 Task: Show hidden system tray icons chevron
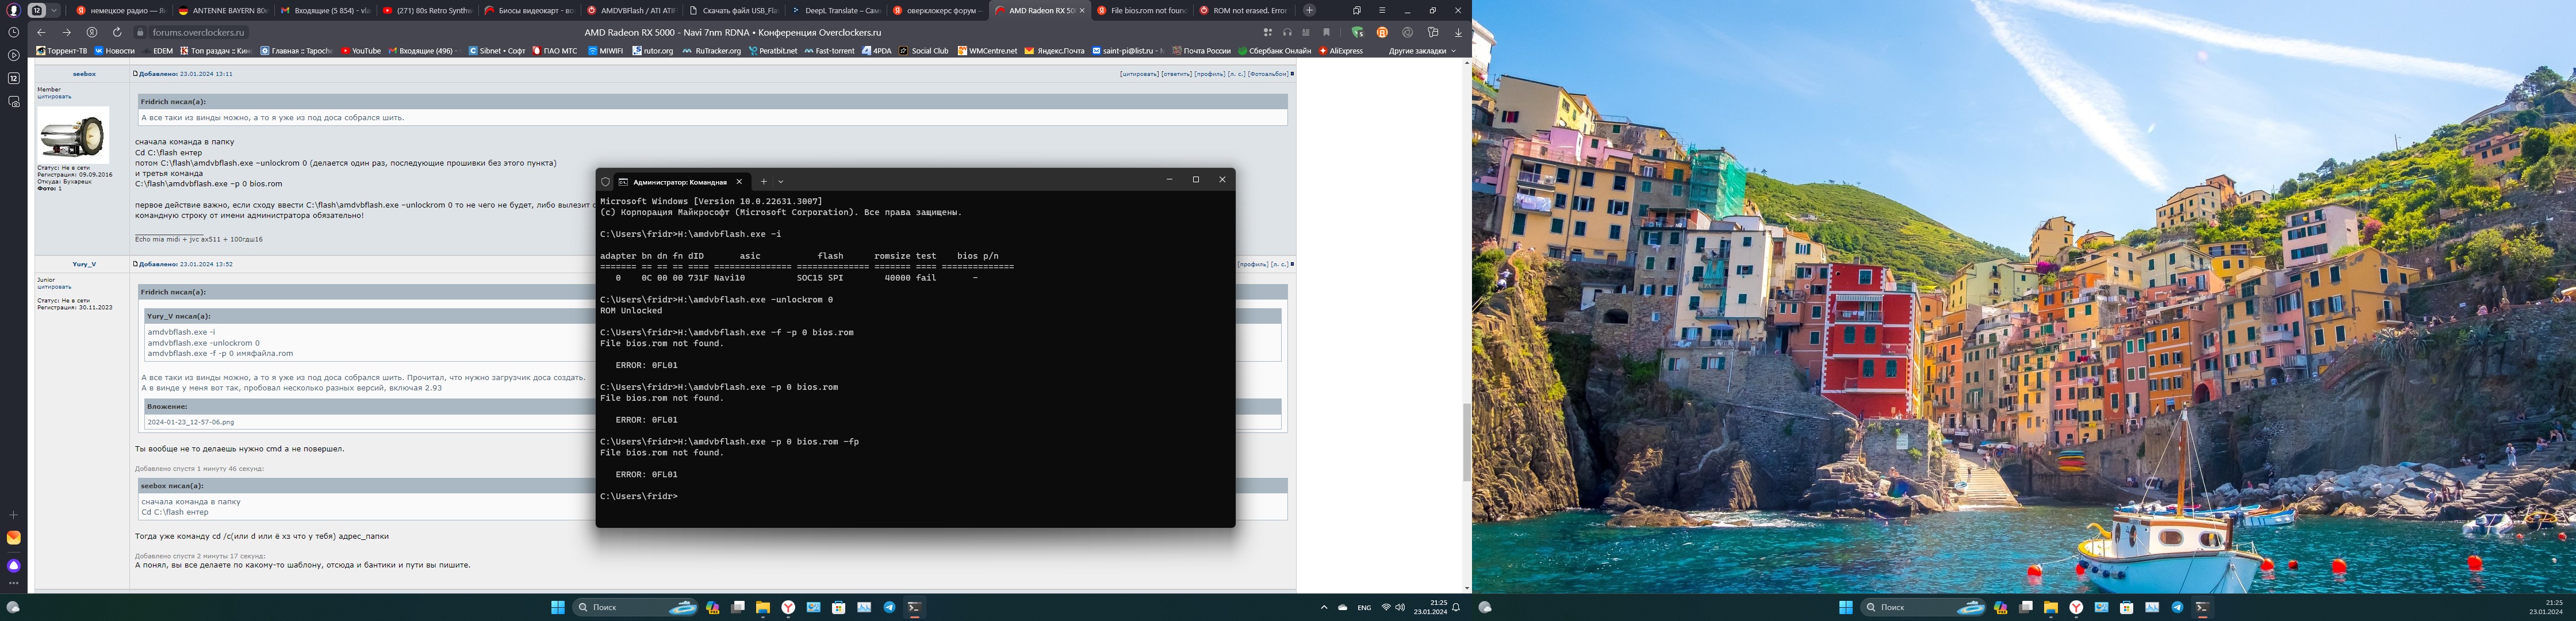pos(1324,607)
